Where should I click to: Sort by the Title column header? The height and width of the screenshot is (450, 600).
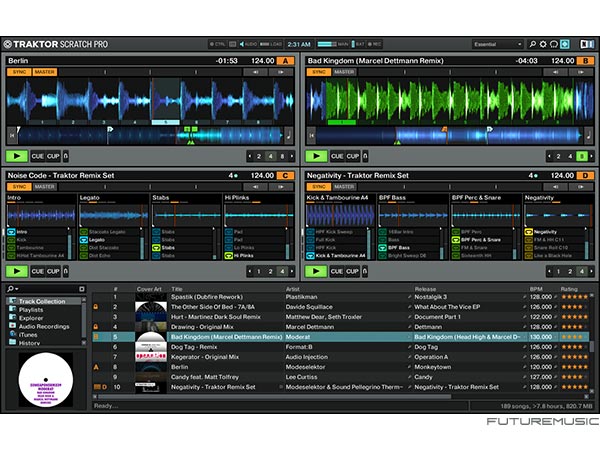(x=177, y=289)
